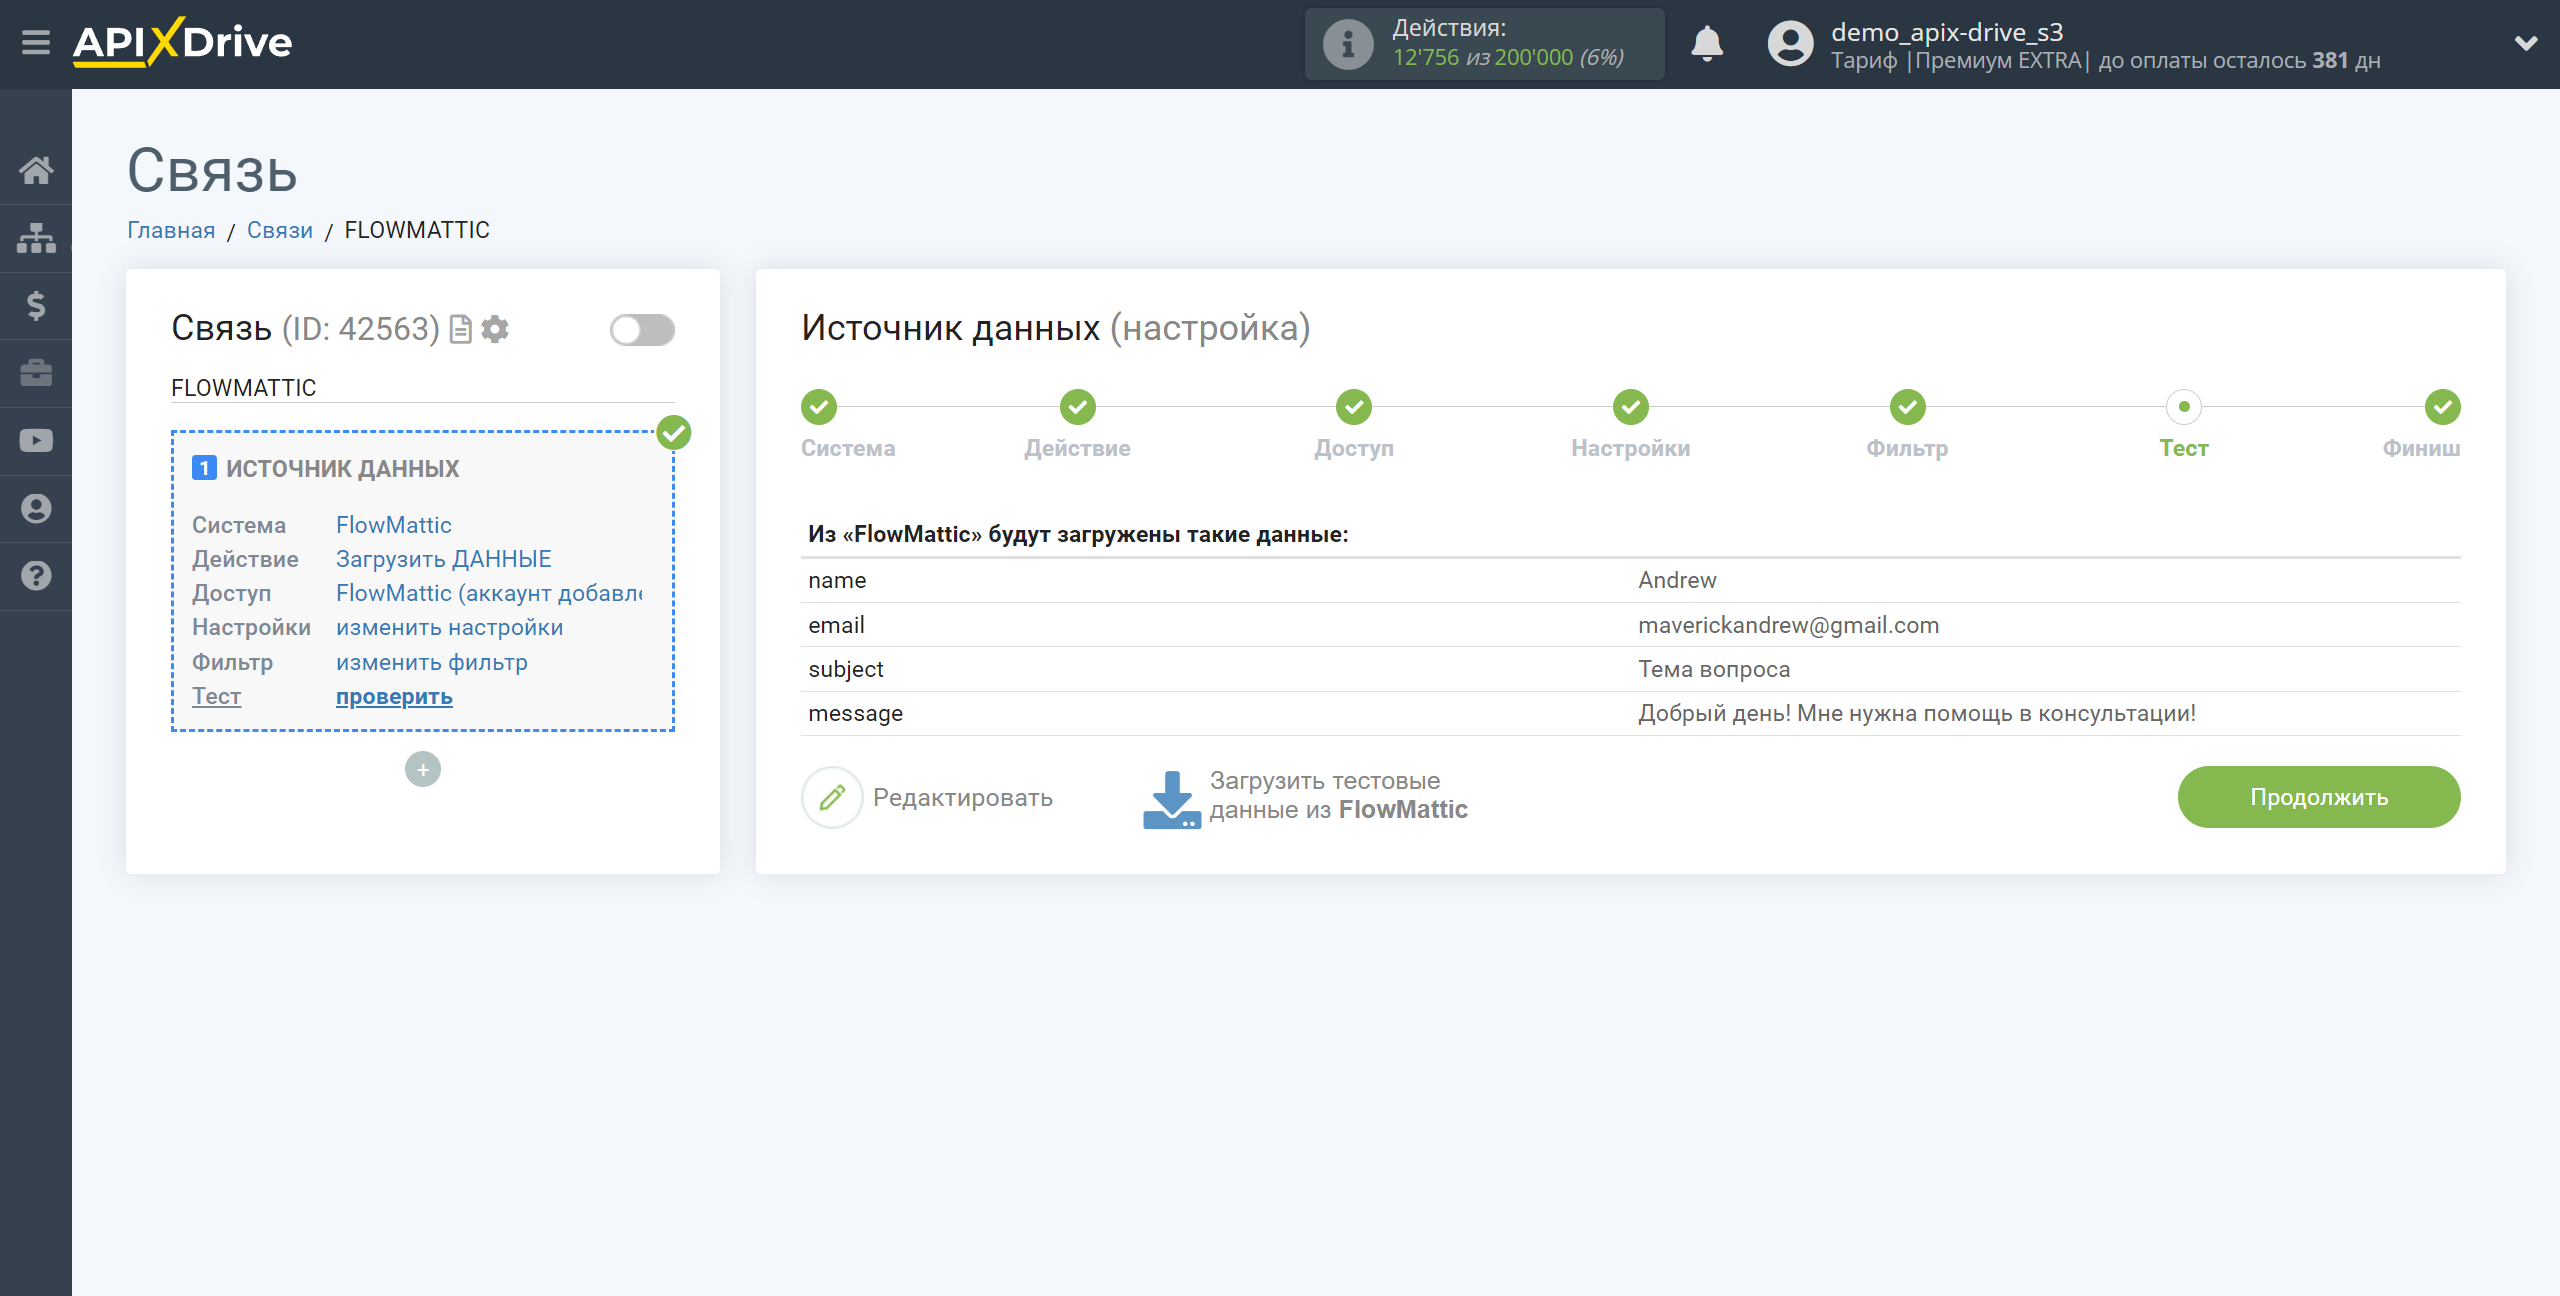This screenshot has width=2560, height=1296.
Task: Click the message field label
Action: tap(855, 713)
